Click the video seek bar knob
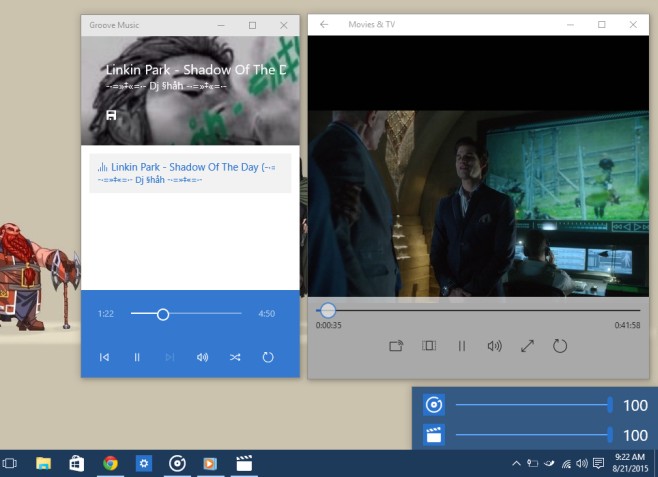This screenshot has height=477, width=658. tap(327, 311)
